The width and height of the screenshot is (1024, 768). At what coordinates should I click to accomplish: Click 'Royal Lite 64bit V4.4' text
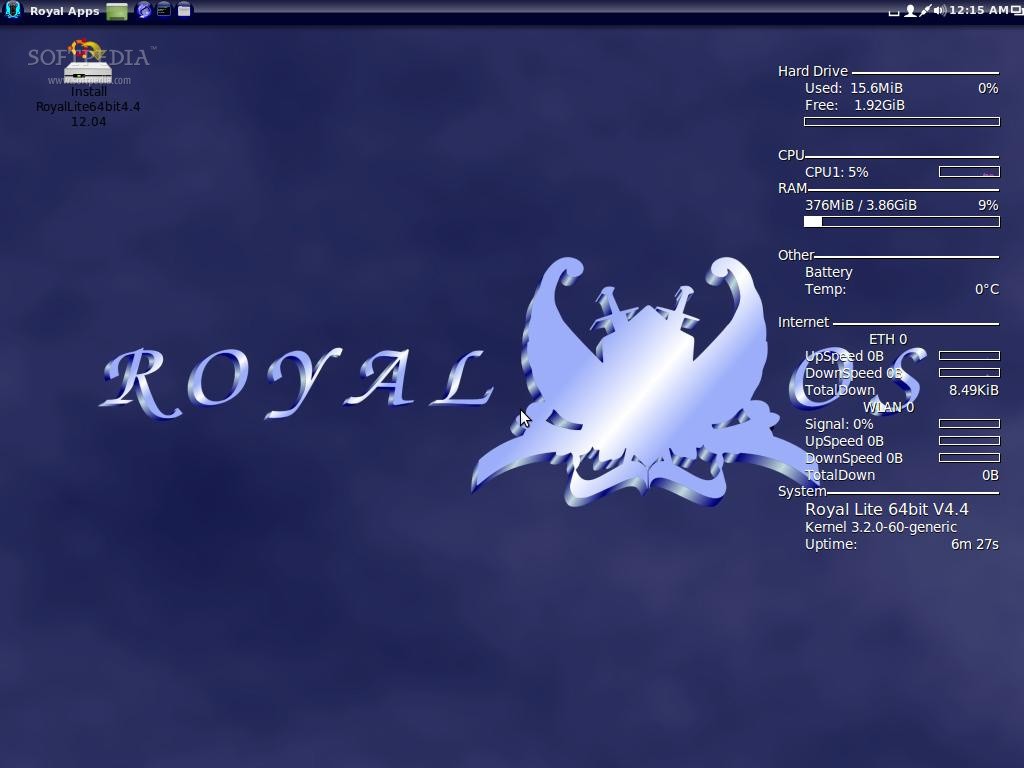click(x=886, y=509)
